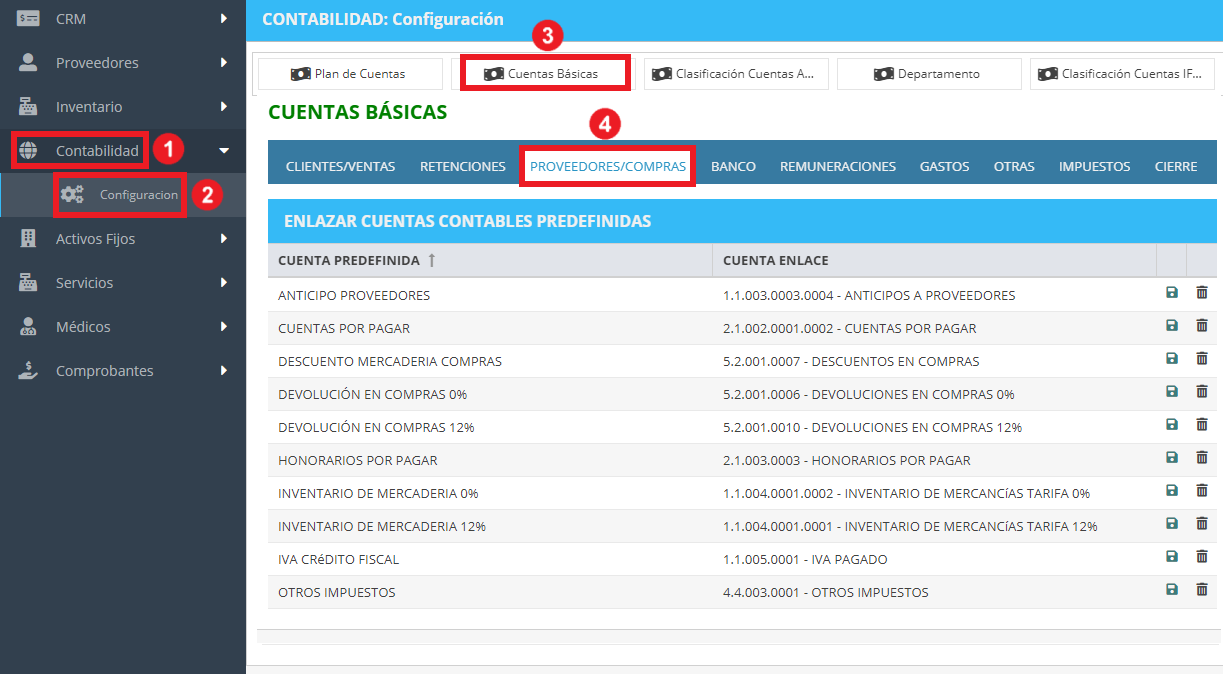Switch to the BANCO tab
The height and width of the screenshot is (674, 1223).
[733, 167]
